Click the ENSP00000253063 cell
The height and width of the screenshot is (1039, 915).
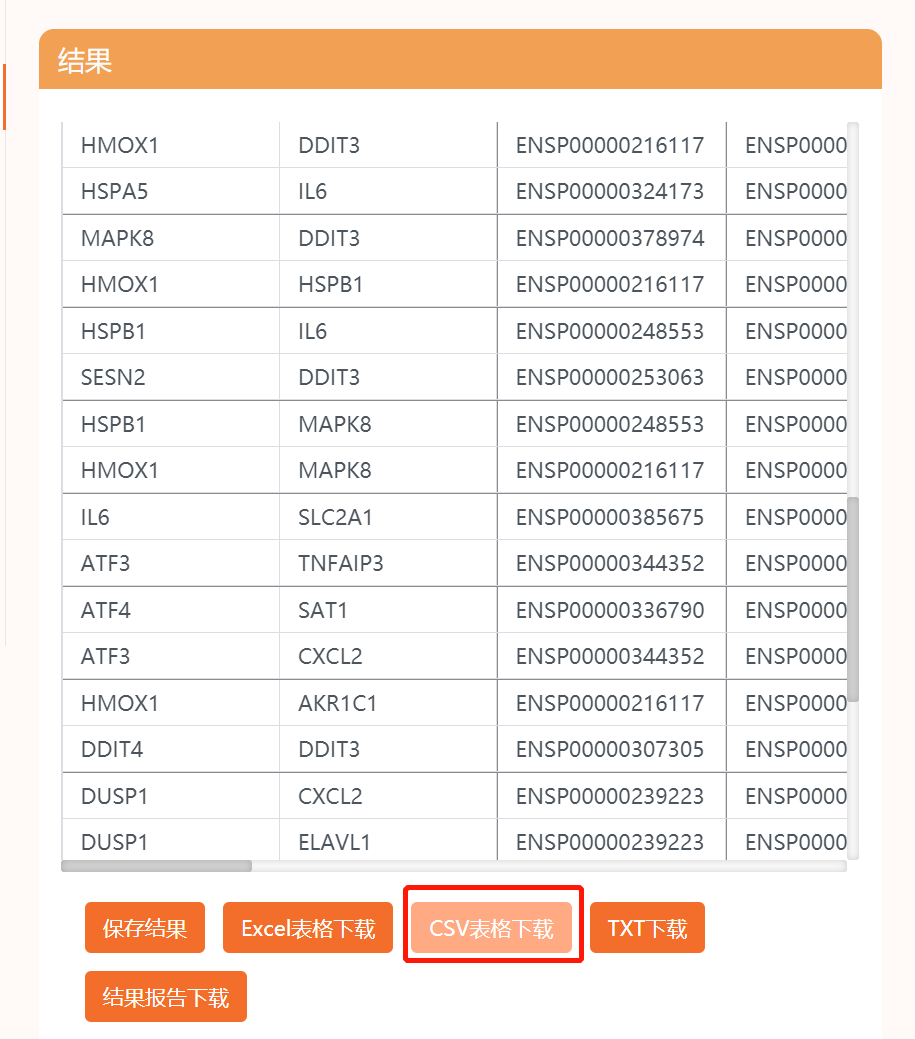(610, 377)
